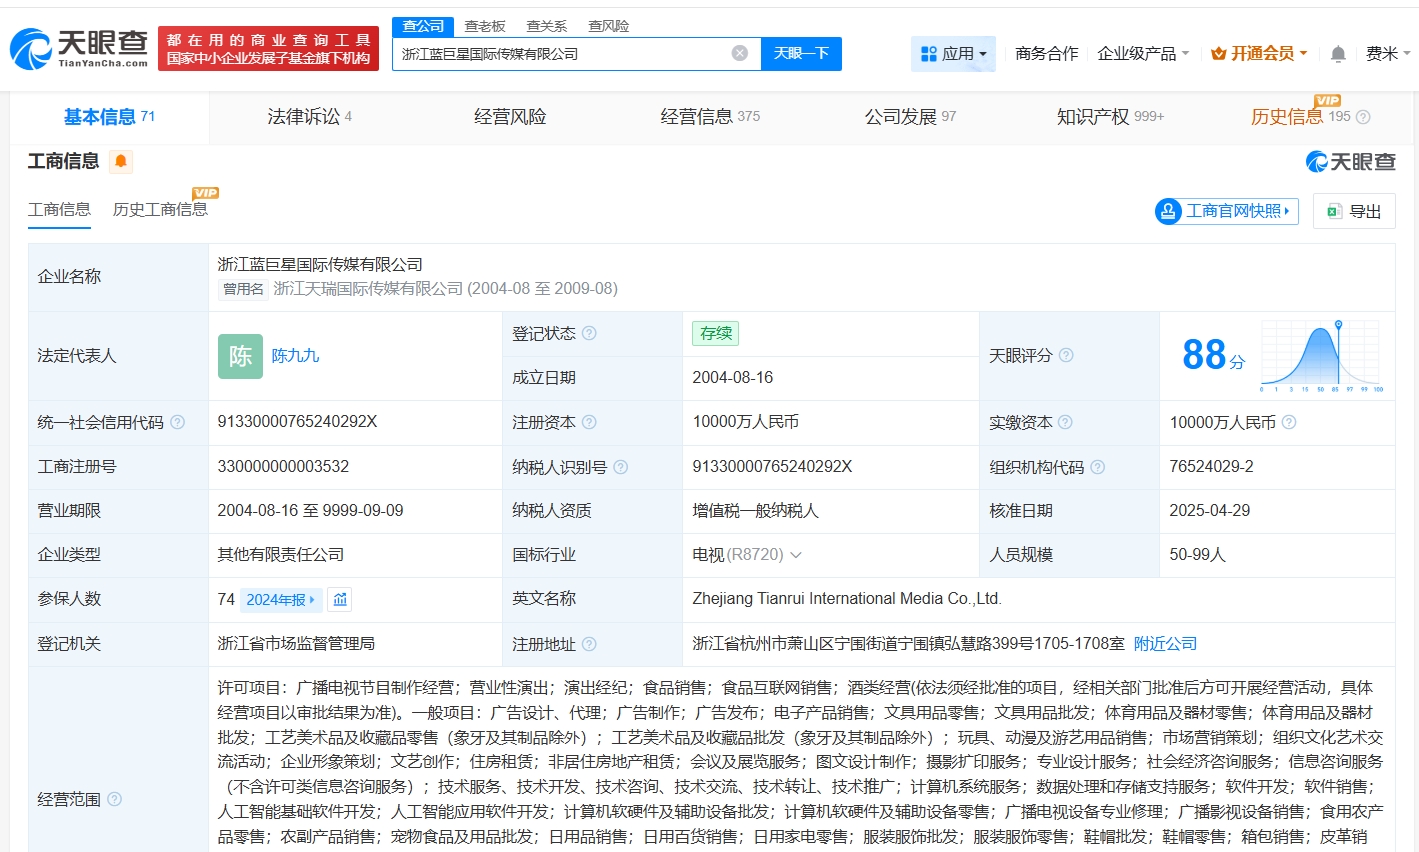1419x852 pixels.
Task: Click help icon next to 实缴资本 label
Action: coord(1065,422)
